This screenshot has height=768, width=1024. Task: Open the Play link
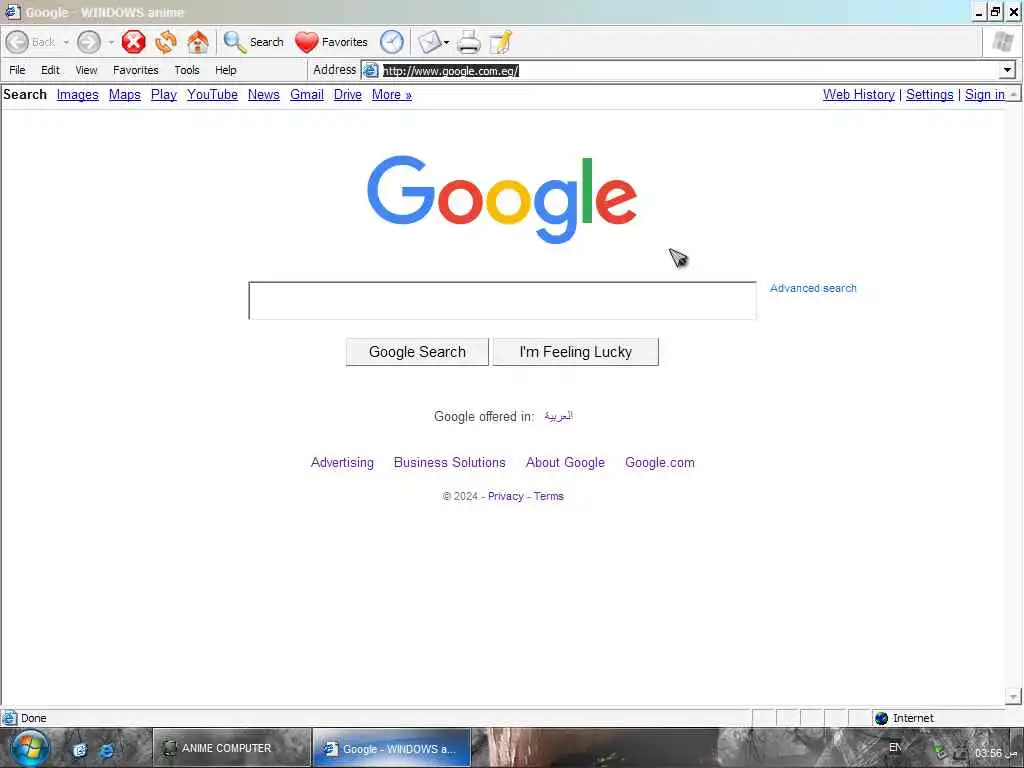[x=164, y=95]
